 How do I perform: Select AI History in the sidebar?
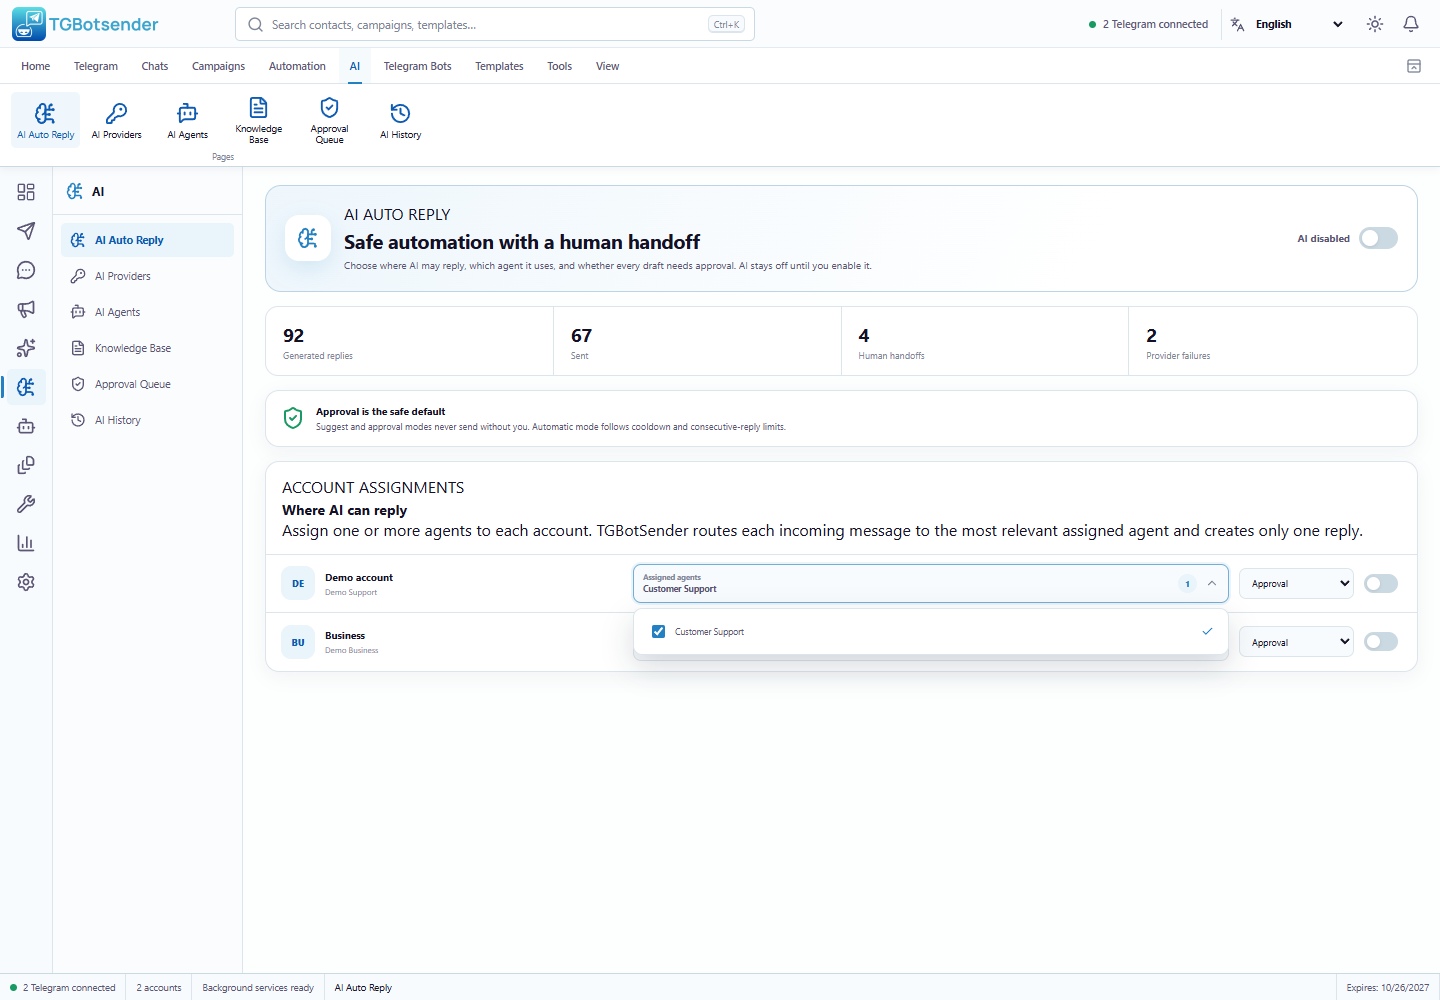(147, 420)
